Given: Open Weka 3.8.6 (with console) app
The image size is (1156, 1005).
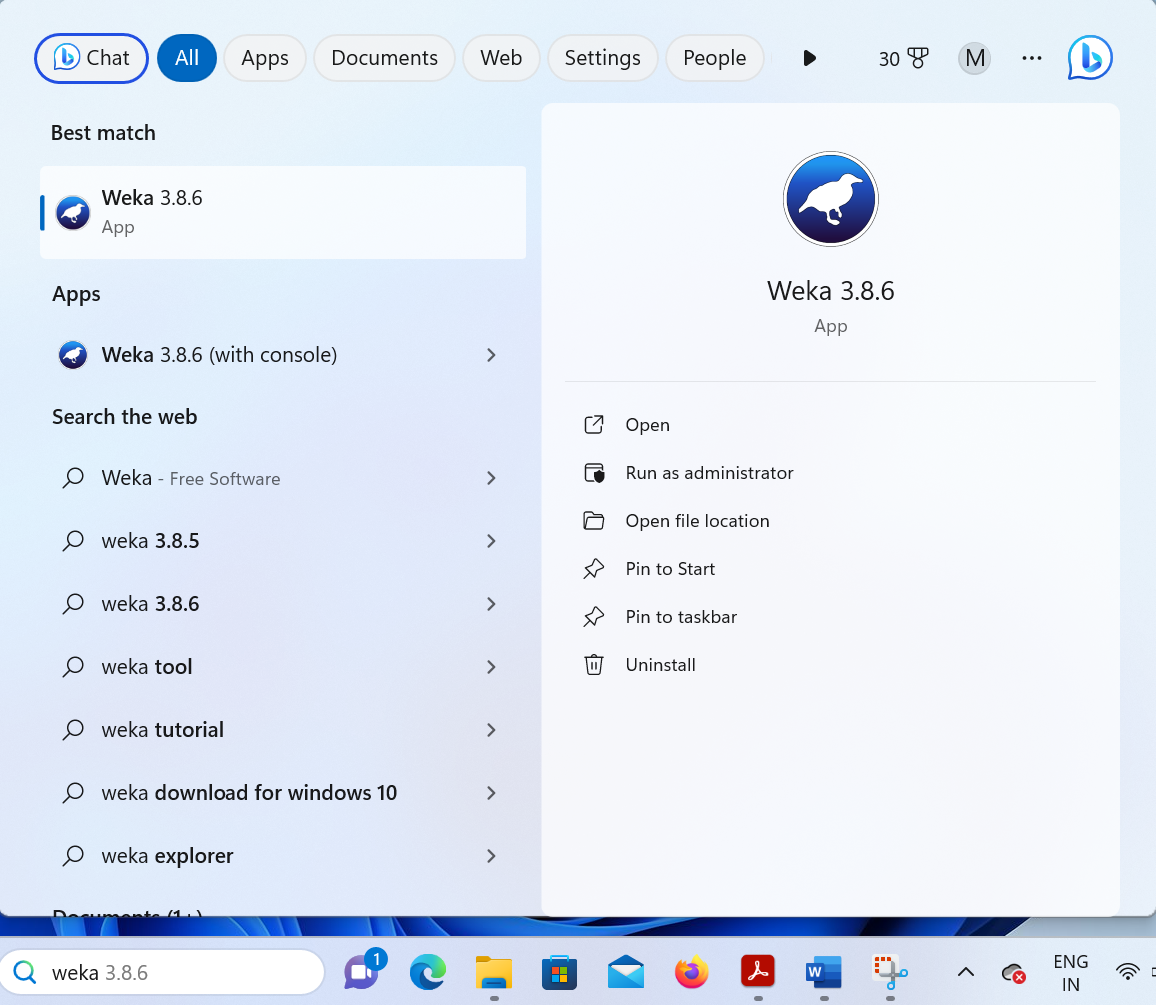Looking at the screenshot, I should click(x=219, y=355).
